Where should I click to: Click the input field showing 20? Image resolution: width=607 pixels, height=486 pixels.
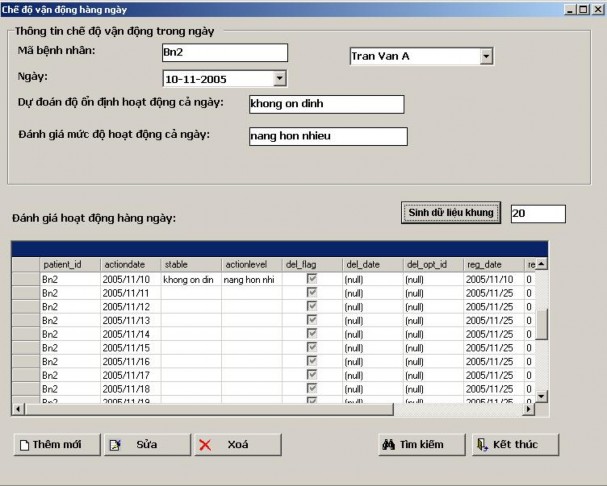tap(537, 213)
